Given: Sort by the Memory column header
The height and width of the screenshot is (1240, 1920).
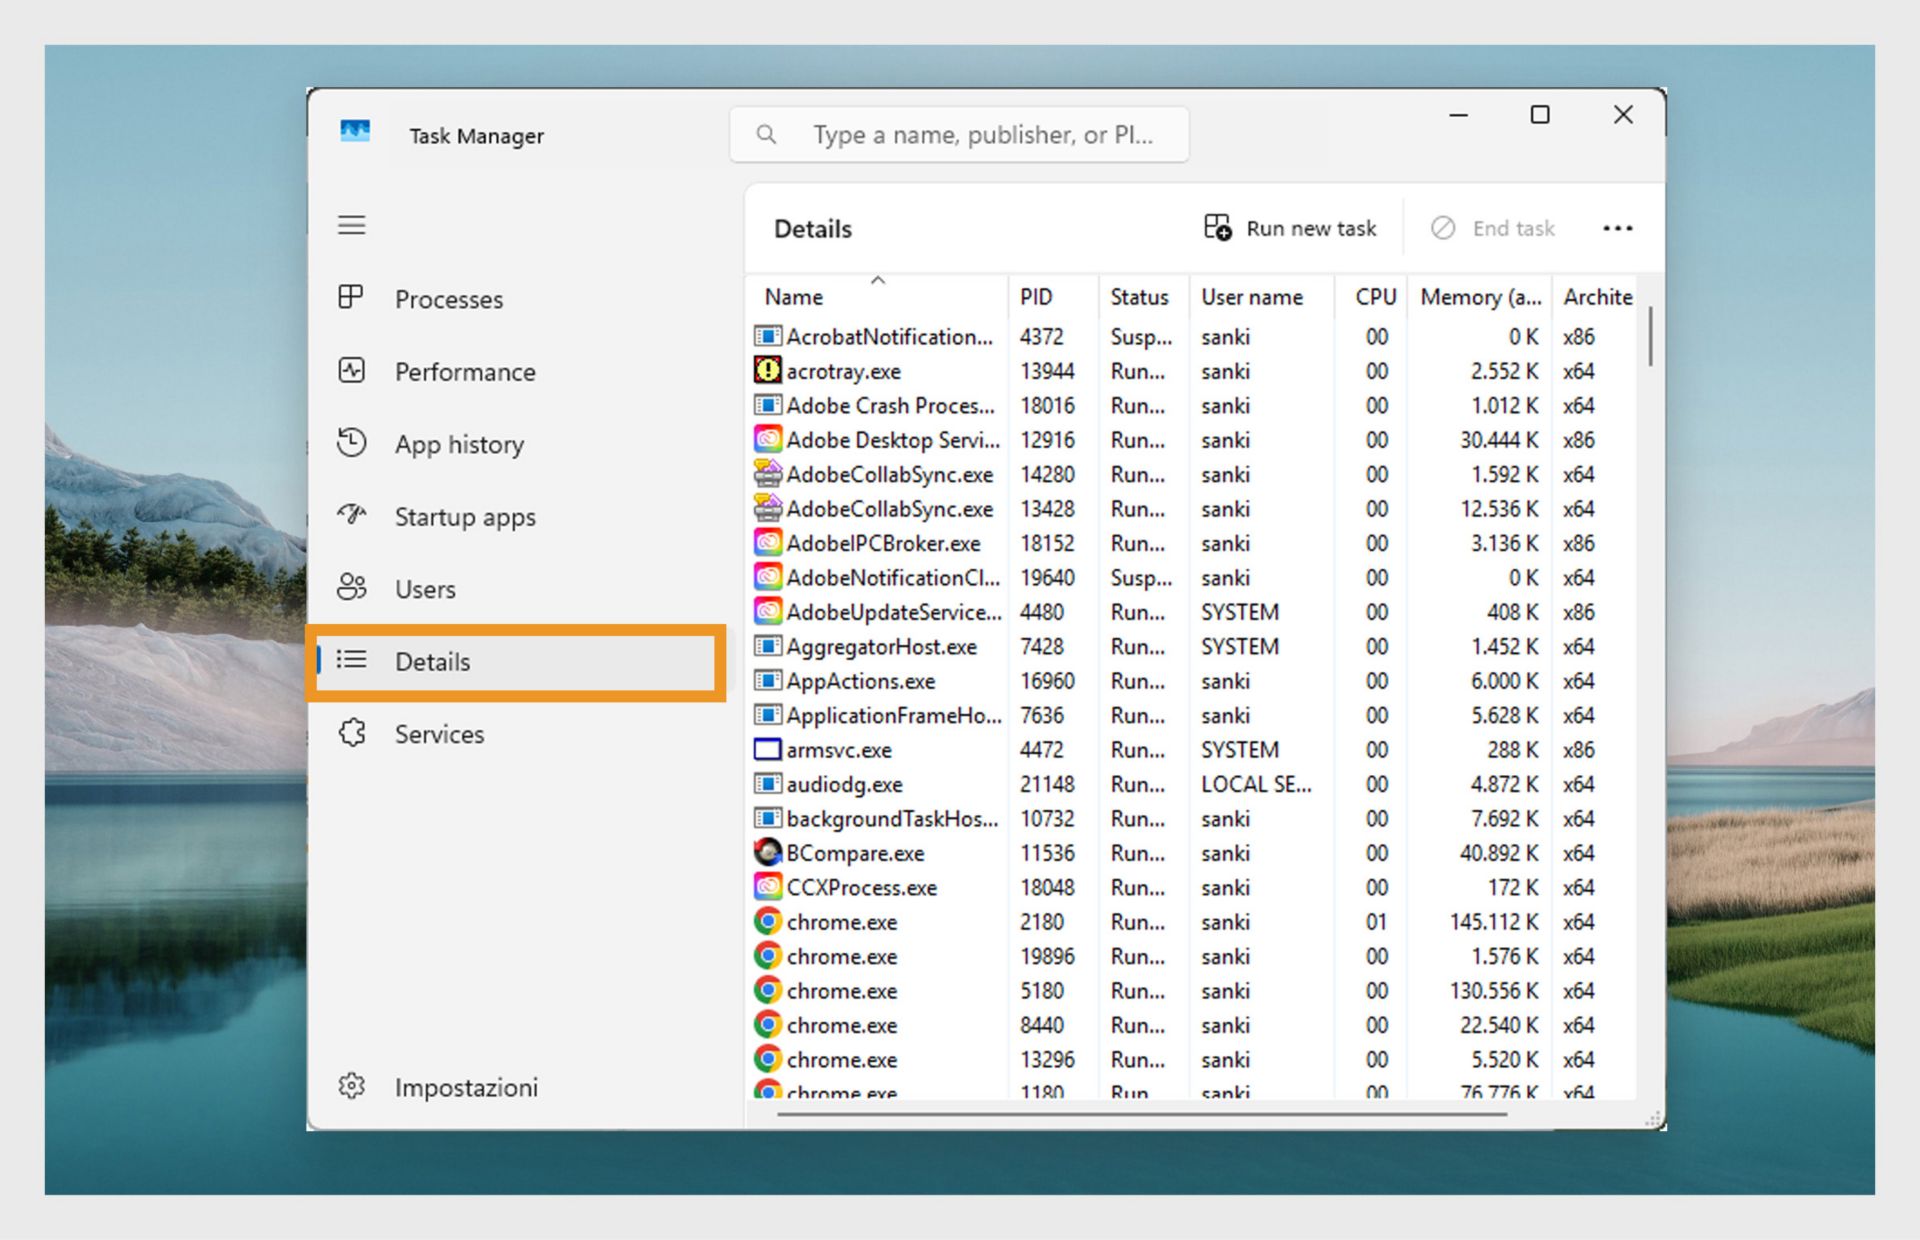Looking at the screenshot, I should click(x=1481, y=297).
